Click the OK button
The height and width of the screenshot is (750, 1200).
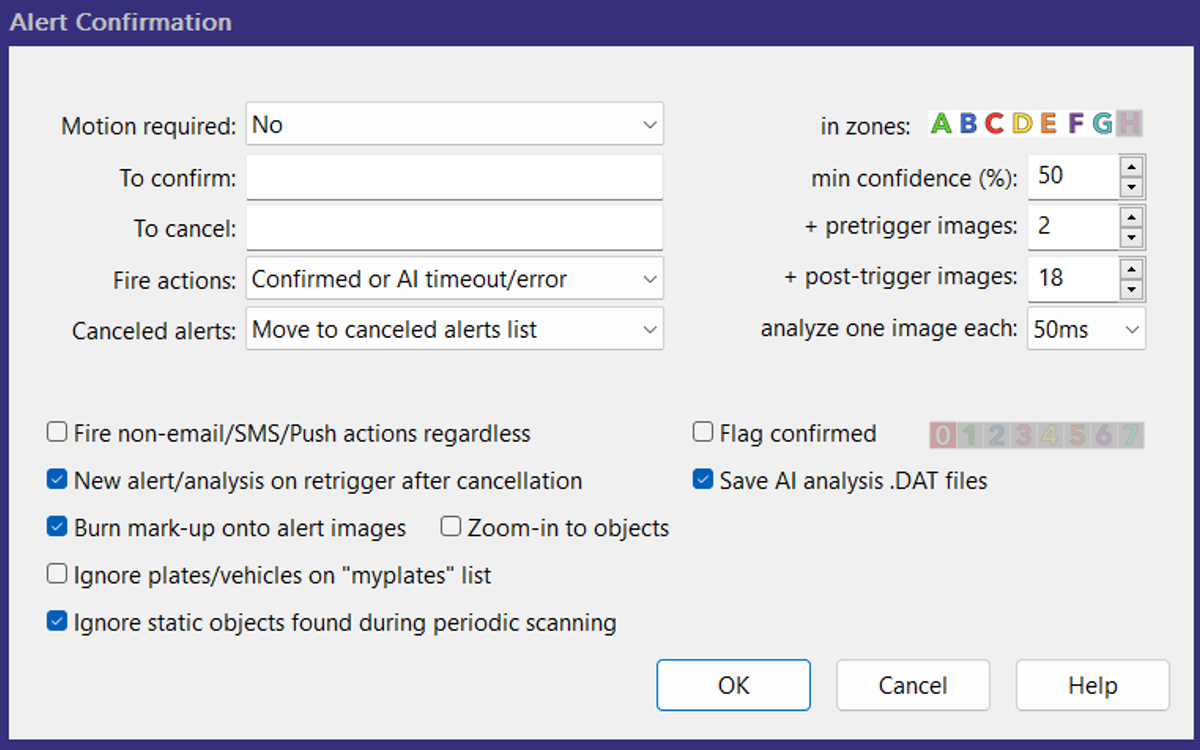click(733, 685)
